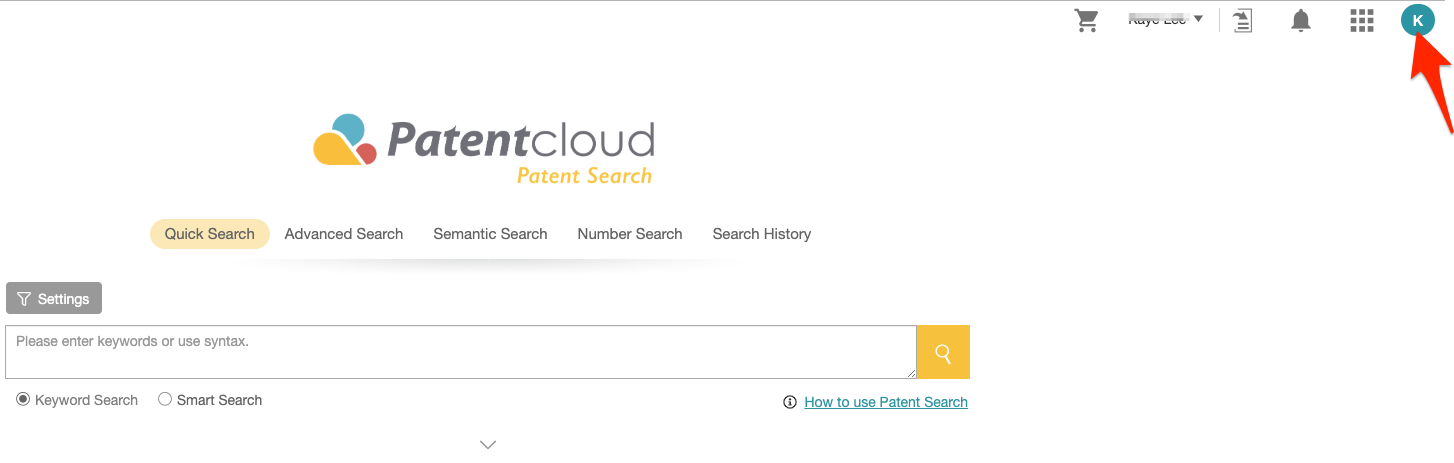Open the Settings filter button
Screen dimensions: 1454x463
54,298
